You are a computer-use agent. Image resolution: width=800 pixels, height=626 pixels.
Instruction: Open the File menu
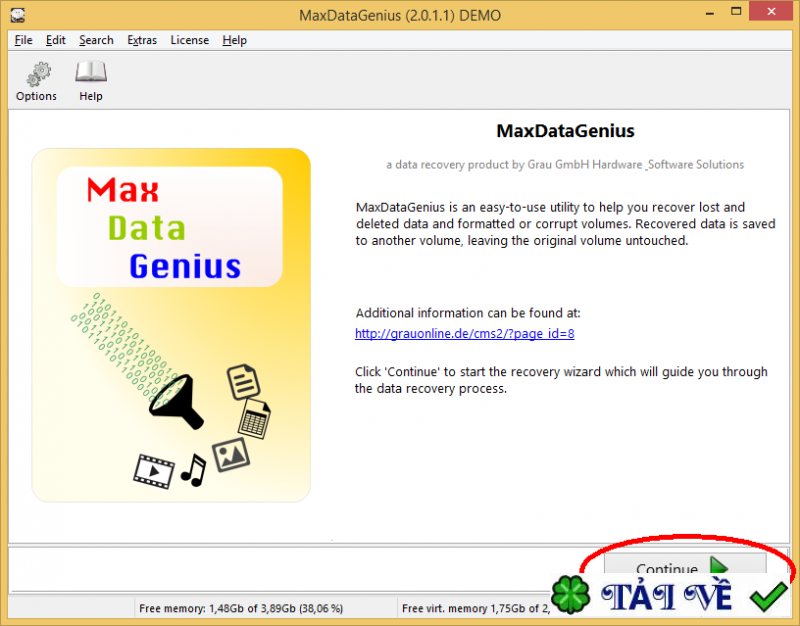[x=22, y=40]
